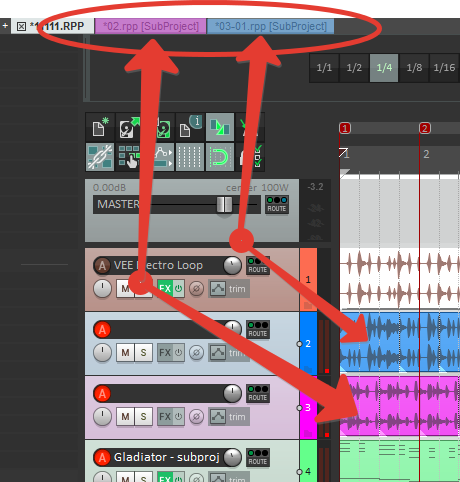
Task: Toggle record arm on track 2
Action: click(102, 330)
